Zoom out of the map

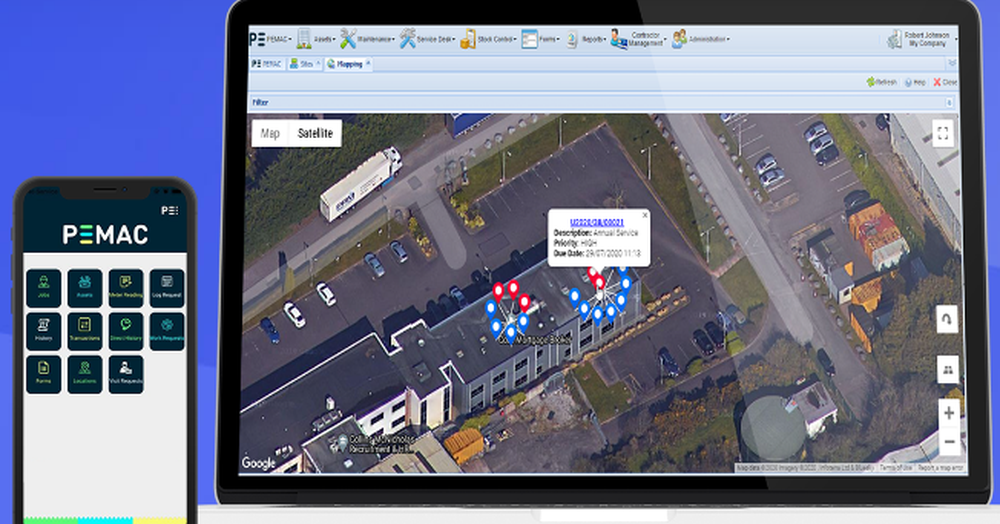coord(949,441)
